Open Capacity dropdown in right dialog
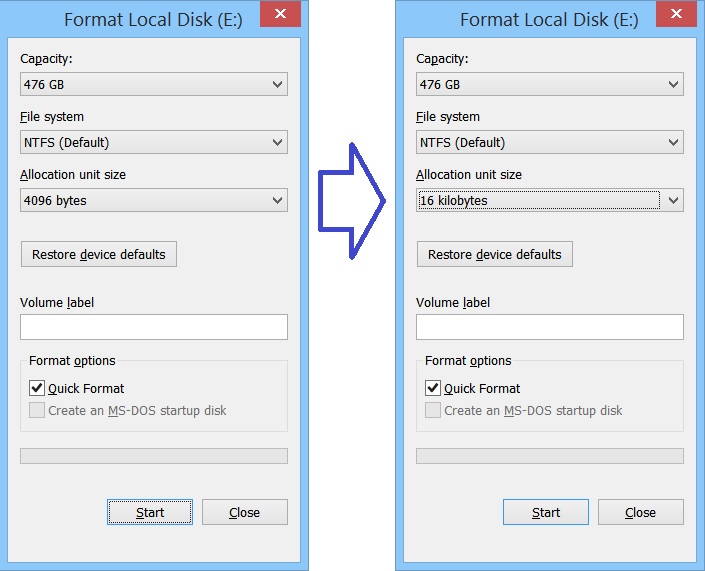Image resolution: width=705 pixels, height=571 pixels. tap(549, 84)
